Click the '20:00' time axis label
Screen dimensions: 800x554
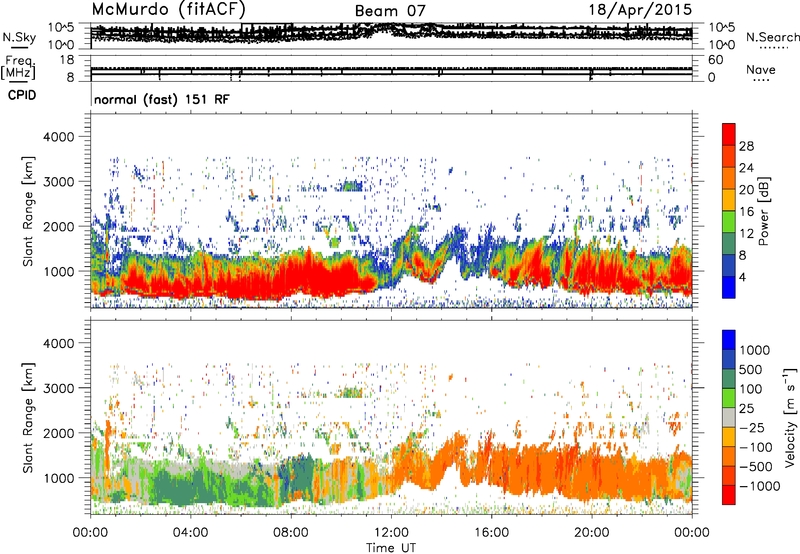591,532
